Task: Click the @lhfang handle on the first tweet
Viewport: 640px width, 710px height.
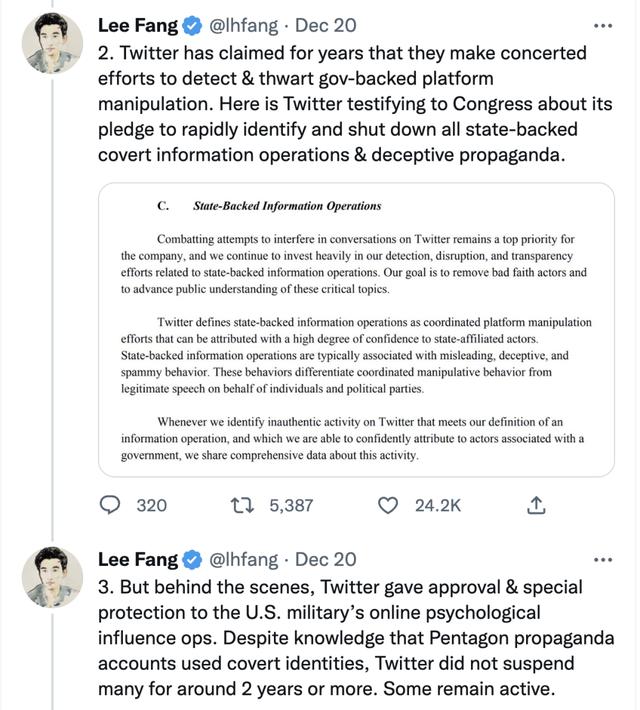Action: pos(246,24)
